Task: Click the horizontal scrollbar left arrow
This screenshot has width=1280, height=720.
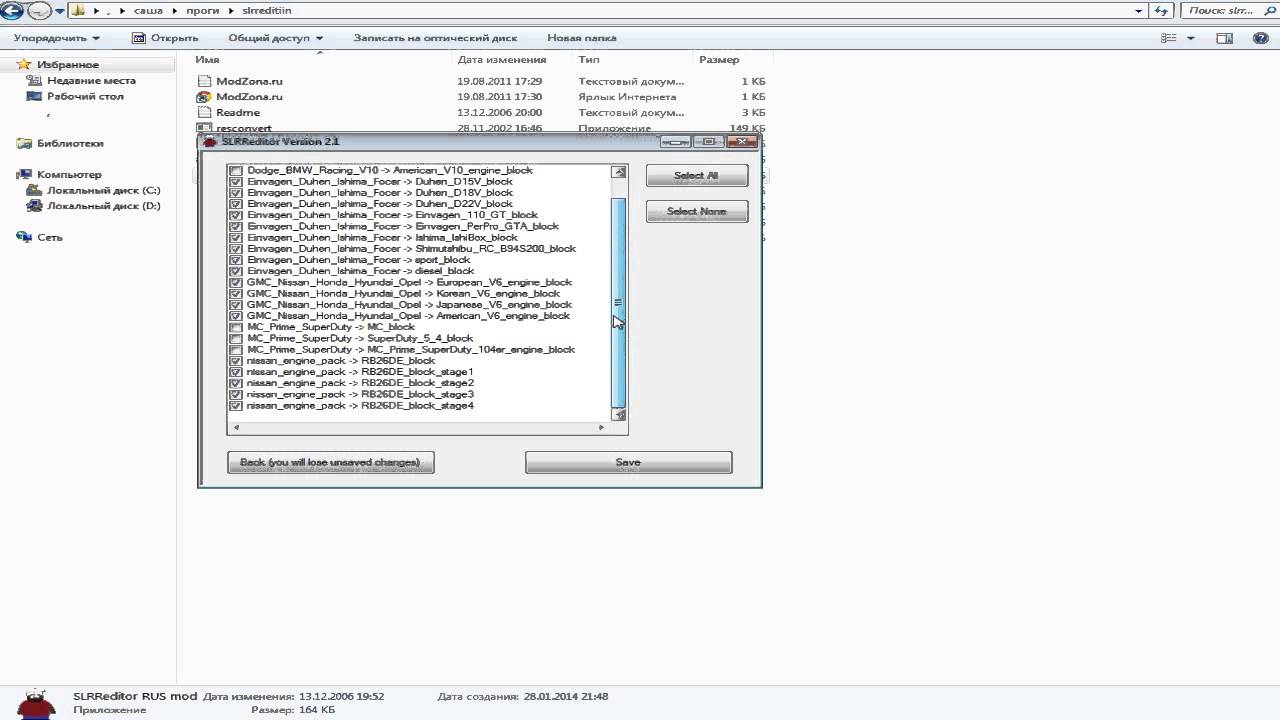Action: (236, 427)
